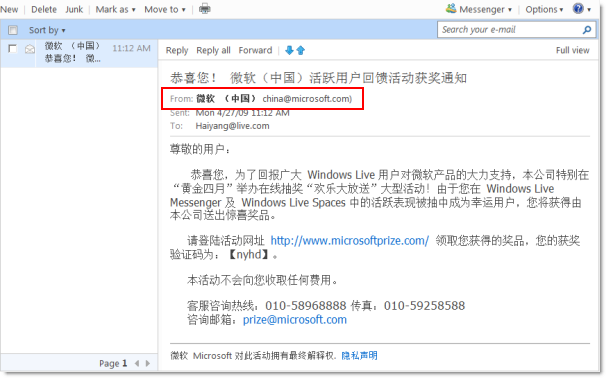606x378 pixels.
Task: Mark message as Junk
Action: tap(74, 9)
